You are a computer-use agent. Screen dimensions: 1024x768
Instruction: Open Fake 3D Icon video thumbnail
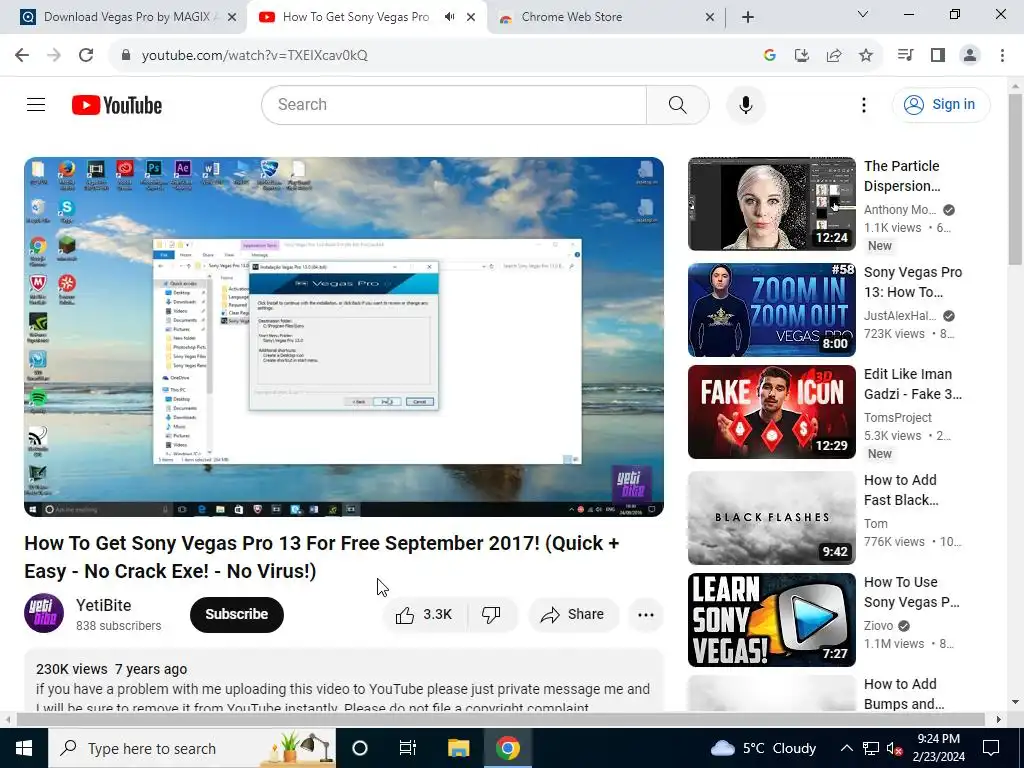pos(771,411)
